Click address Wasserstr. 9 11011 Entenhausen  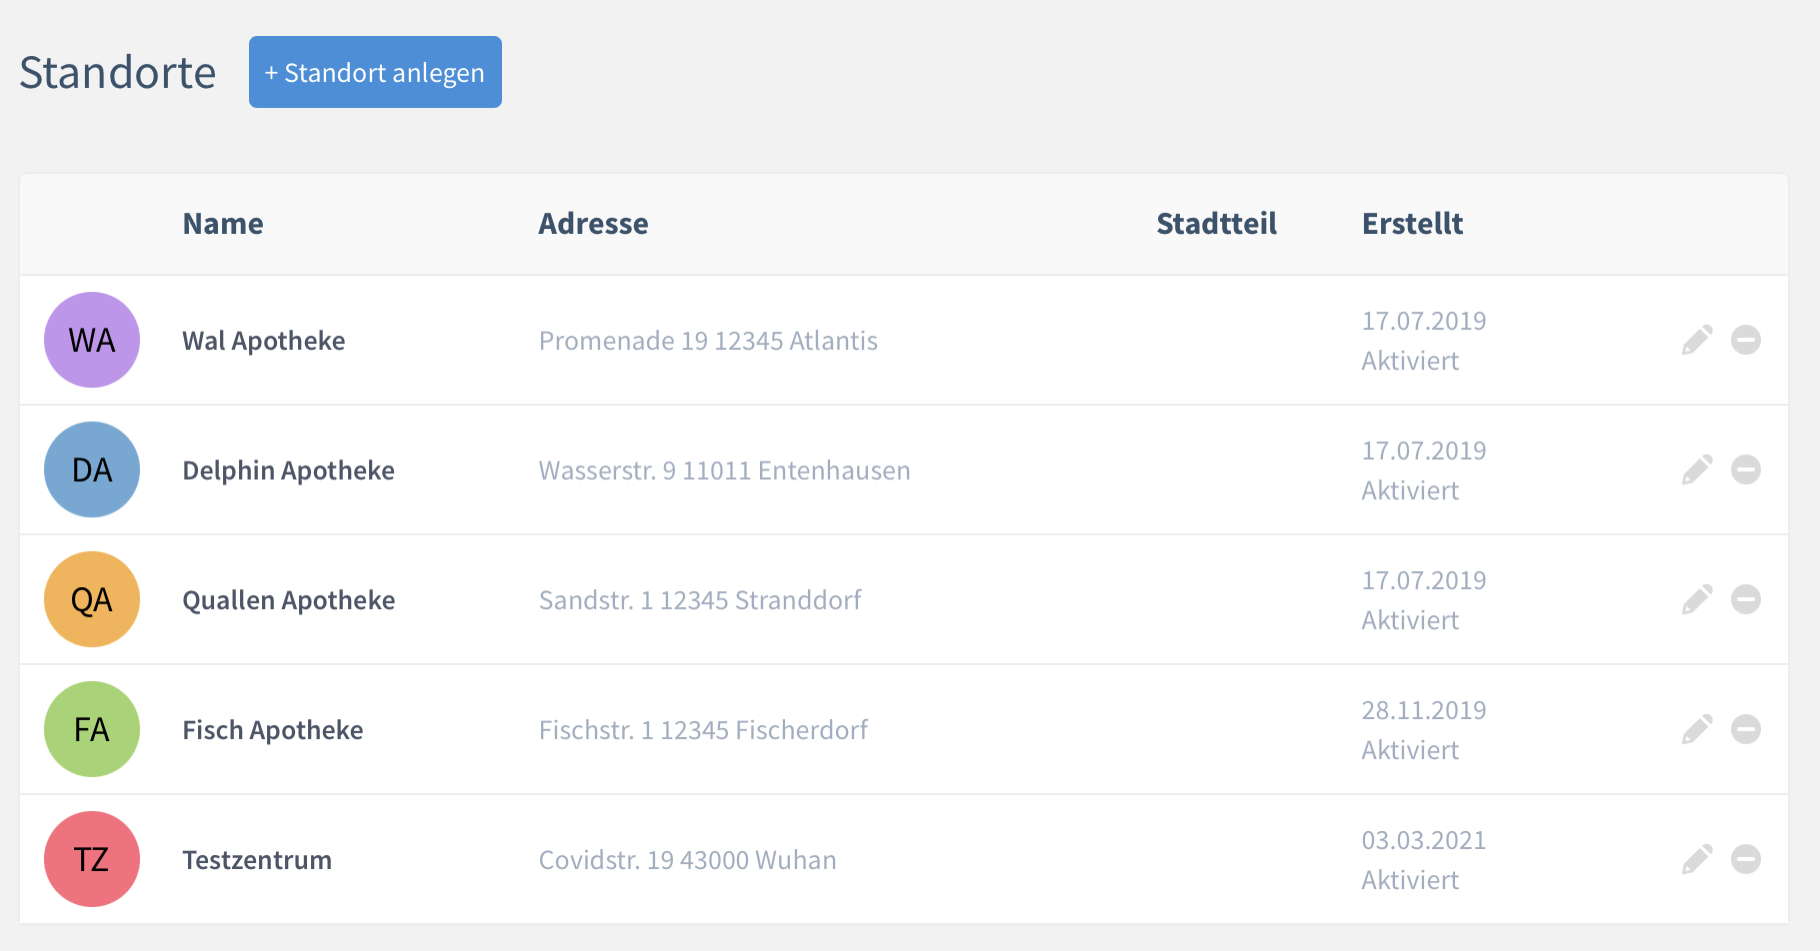724,471
